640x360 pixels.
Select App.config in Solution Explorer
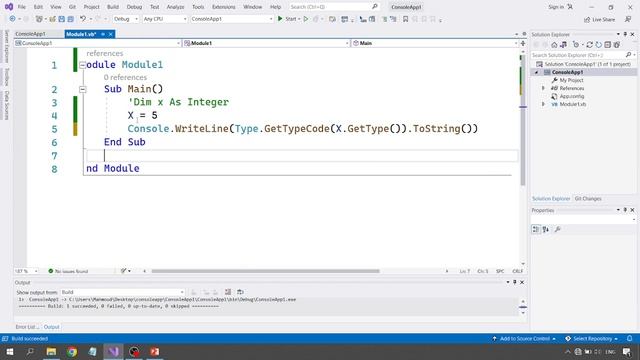tap(571, 96)
